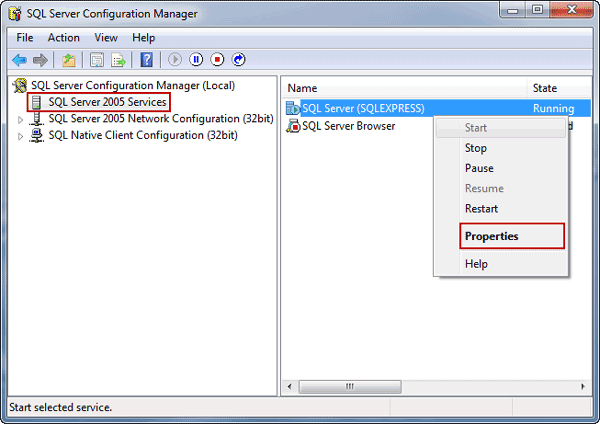Click the Network Configuration node icon
Image resolution: width=600 pixels, height=424 pixels.
(x=36, y=119)
